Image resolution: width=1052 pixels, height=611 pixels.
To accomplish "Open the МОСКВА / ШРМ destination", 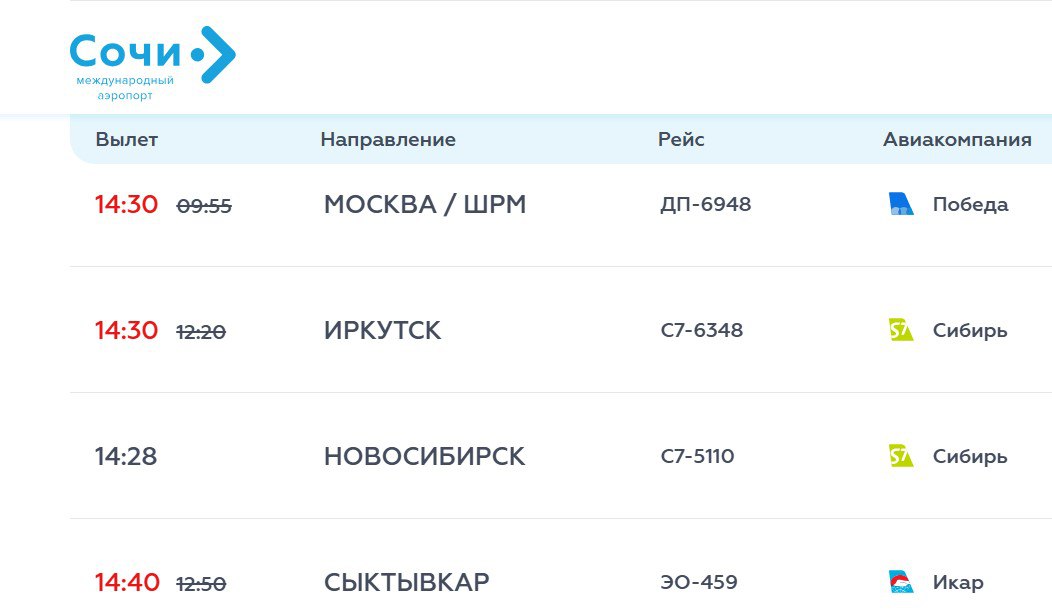I will coord(425,205).
